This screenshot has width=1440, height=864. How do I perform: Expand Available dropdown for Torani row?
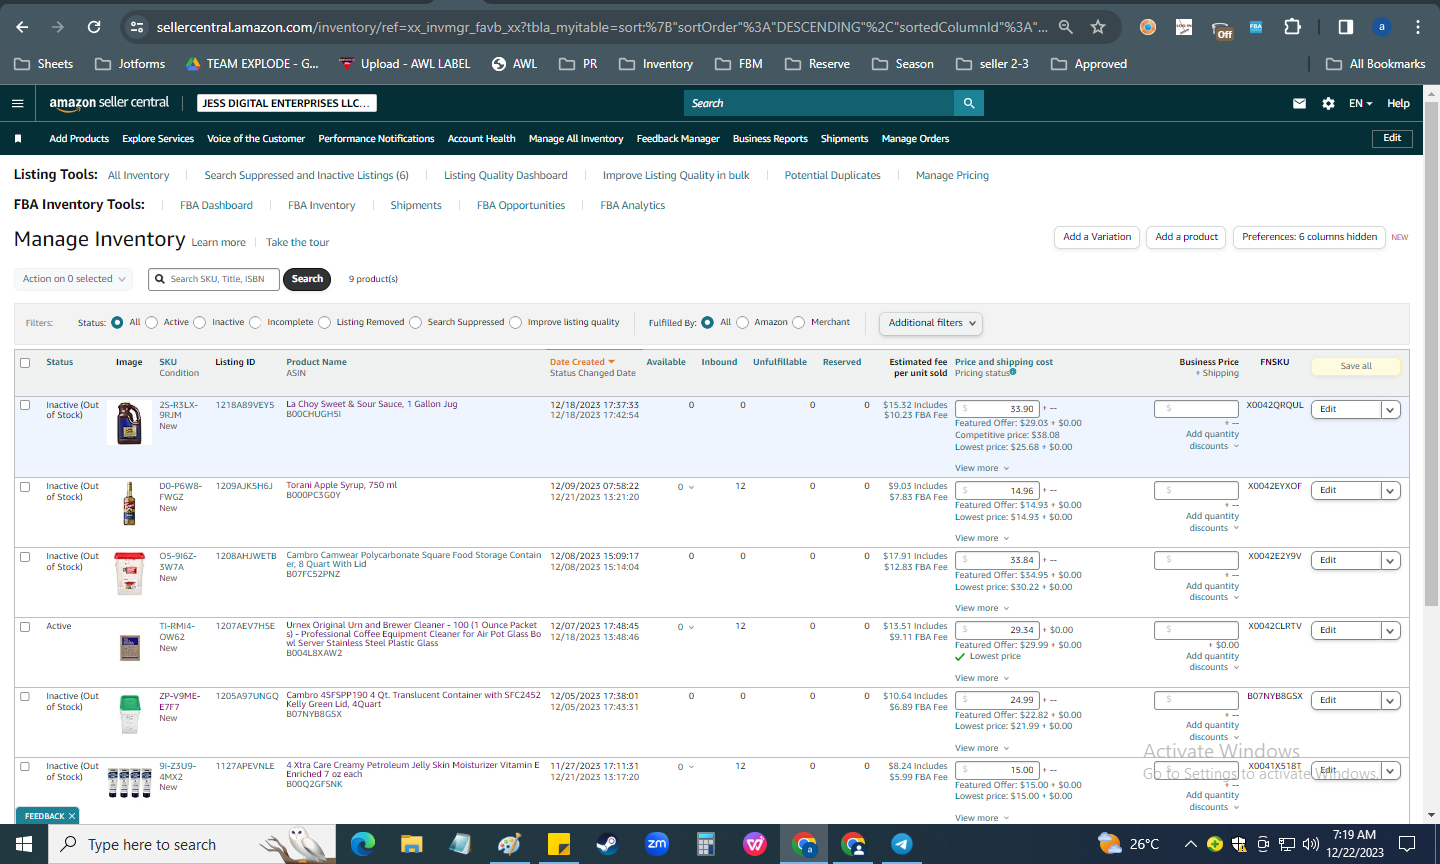click(x=686, y=487)
